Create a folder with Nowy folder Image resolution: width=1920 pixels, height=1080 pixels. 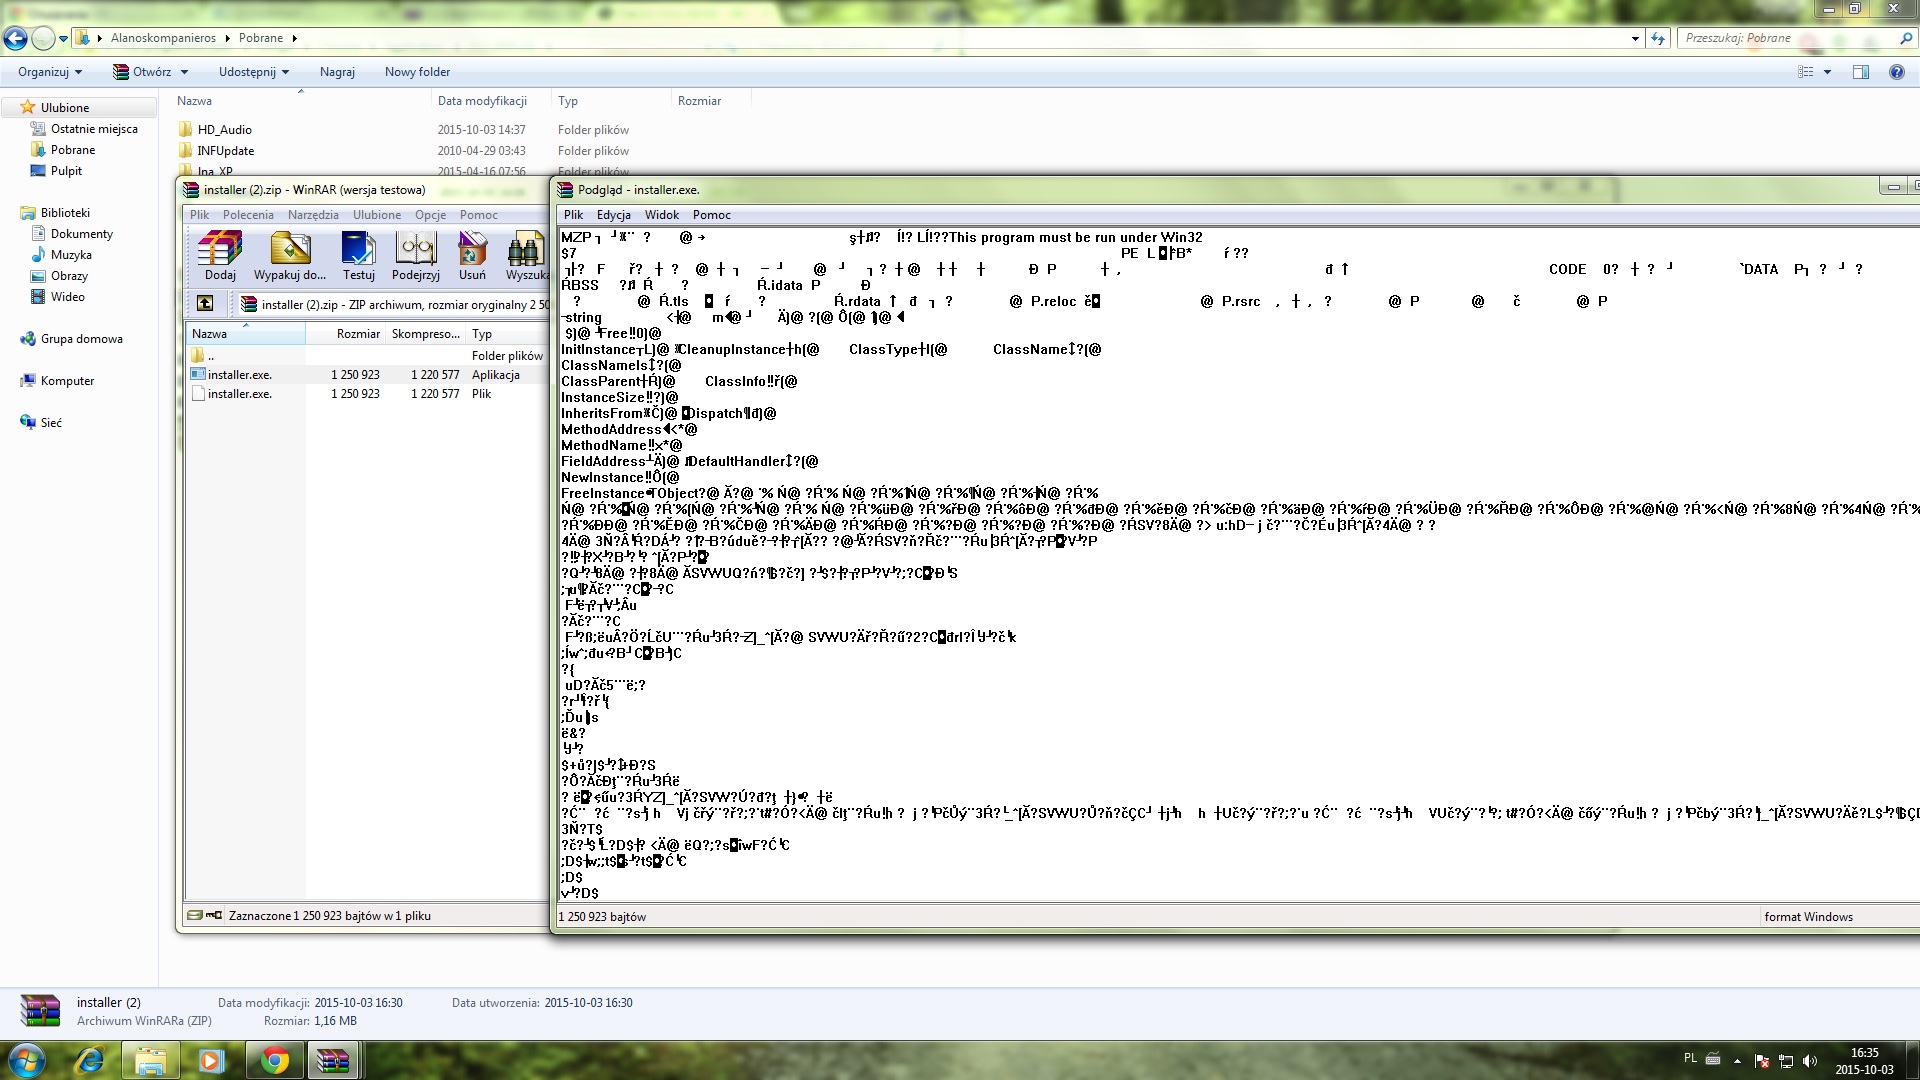(x=418, y=71)
